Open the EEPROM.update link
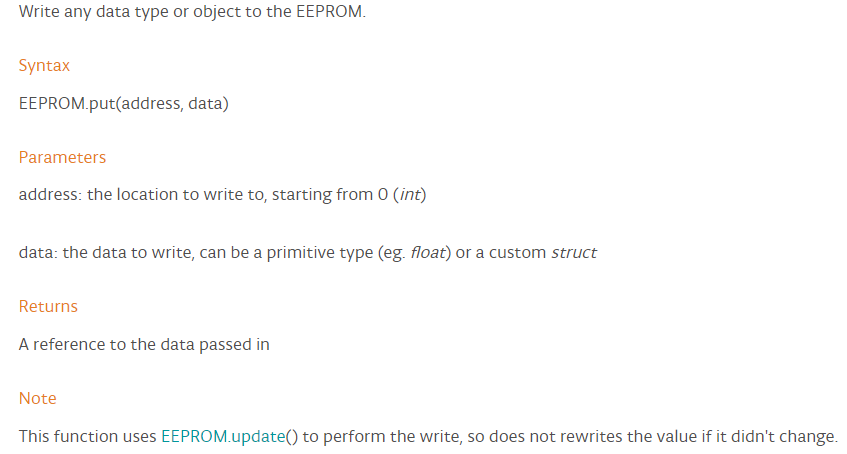Image resolution: width=847 pixels, height=454 pixels. [223, 436]
